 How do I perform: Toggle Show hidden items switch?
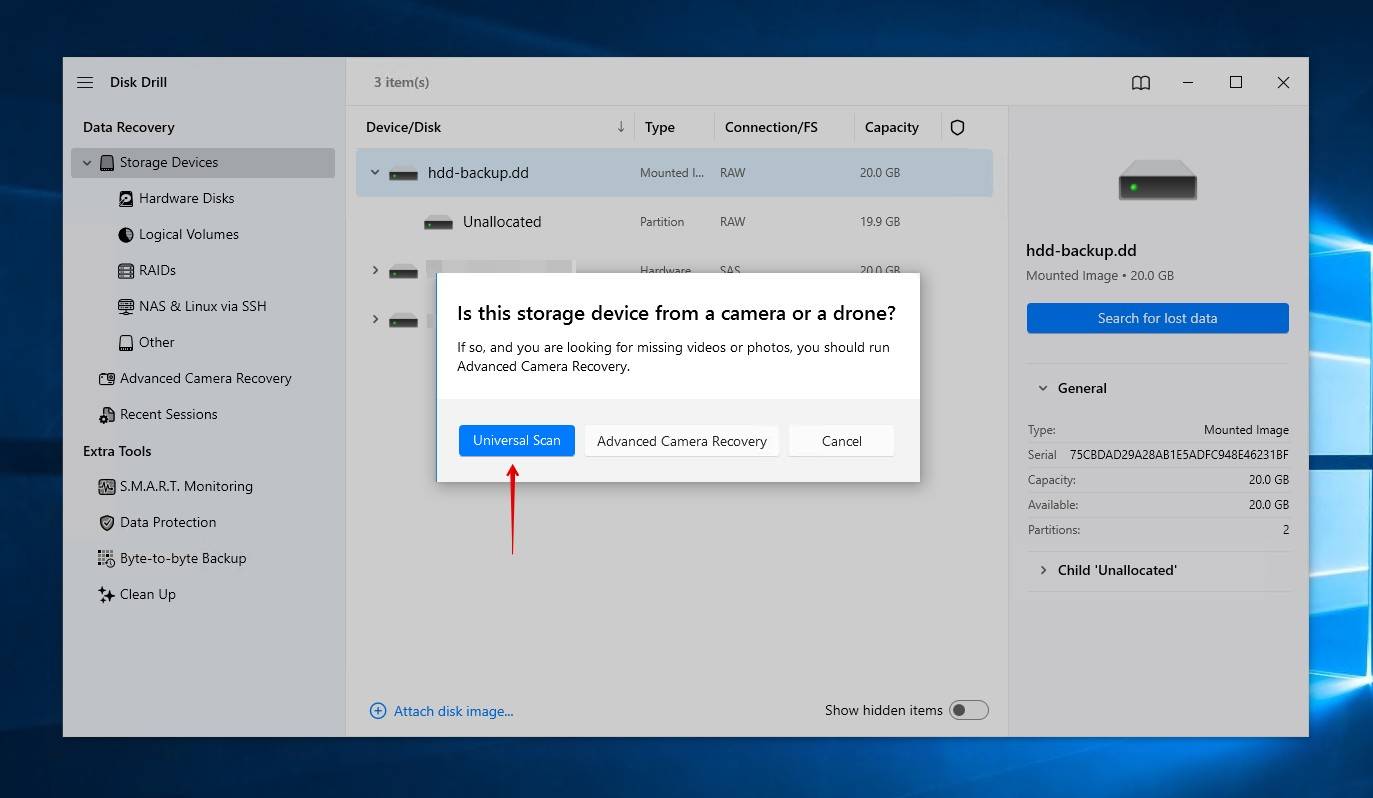pos(968,710)
